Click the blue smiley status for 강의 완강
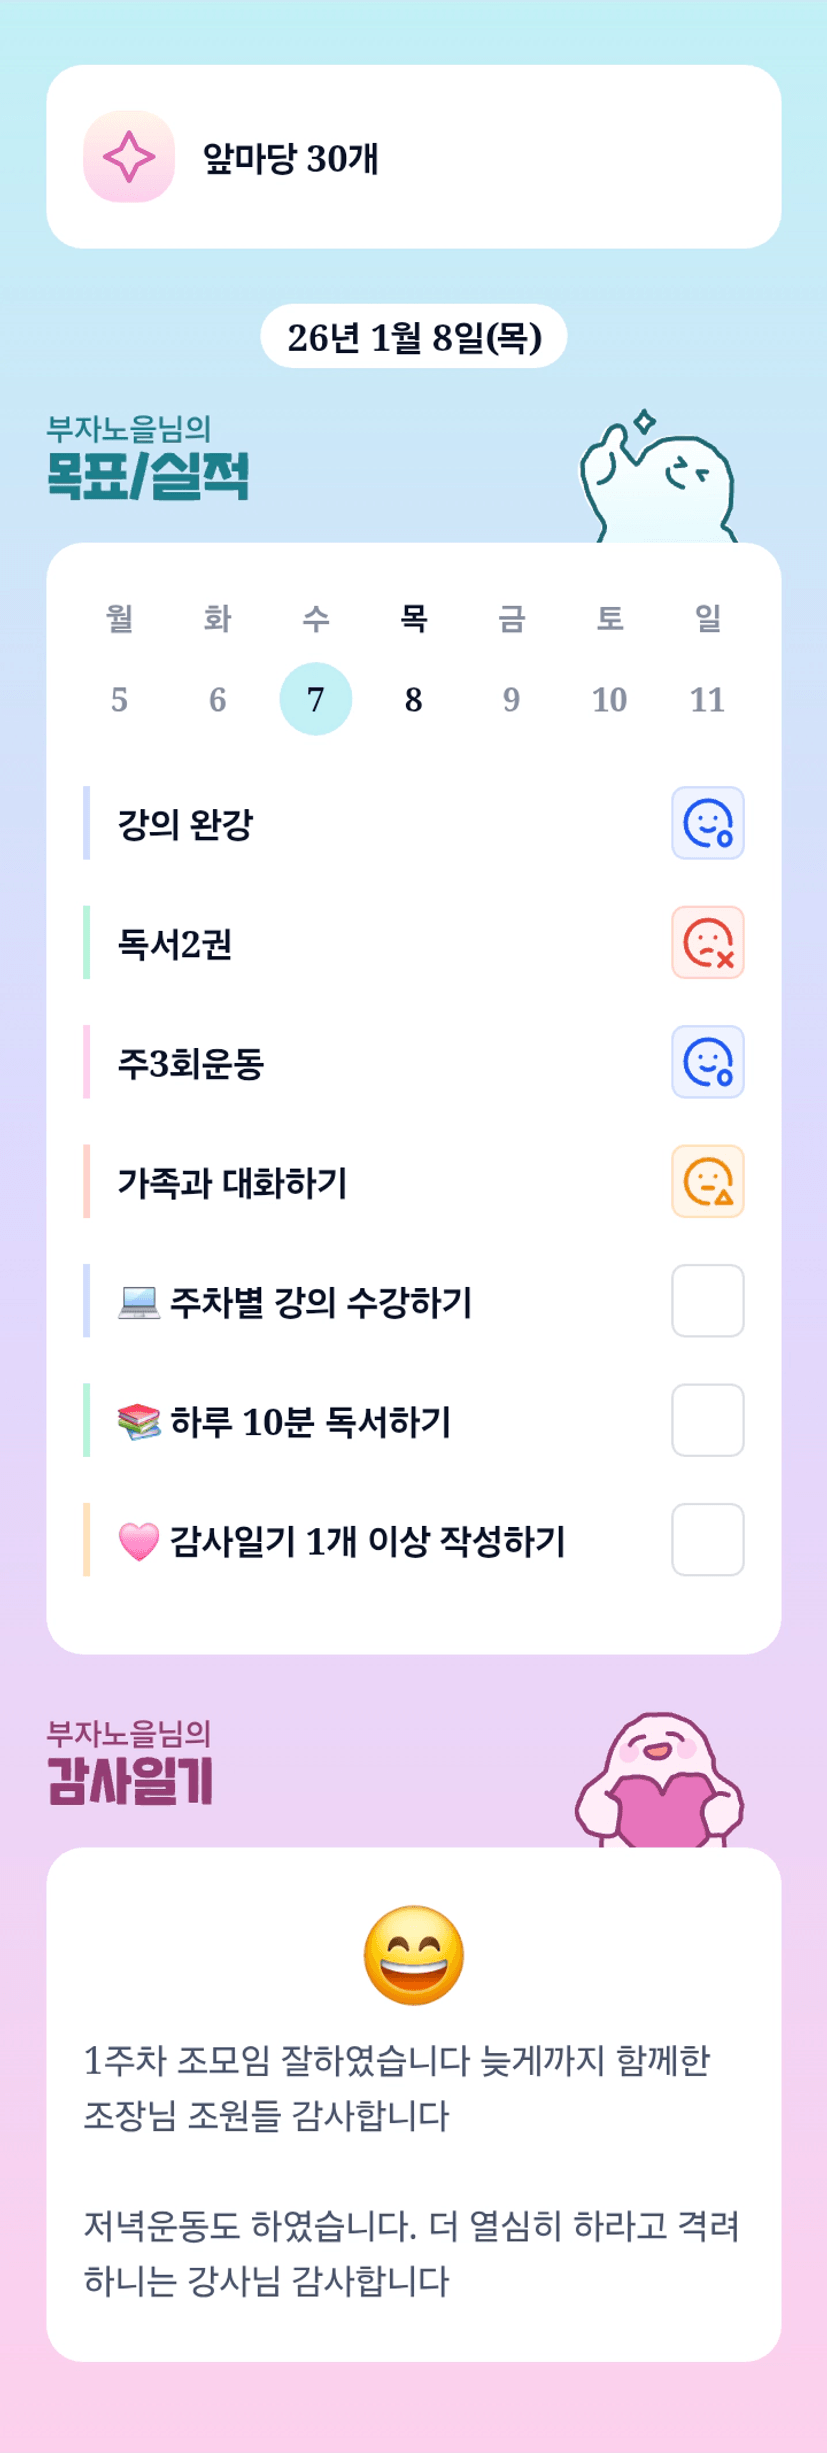Screen dimensions: 827x2453 [707, 823]
